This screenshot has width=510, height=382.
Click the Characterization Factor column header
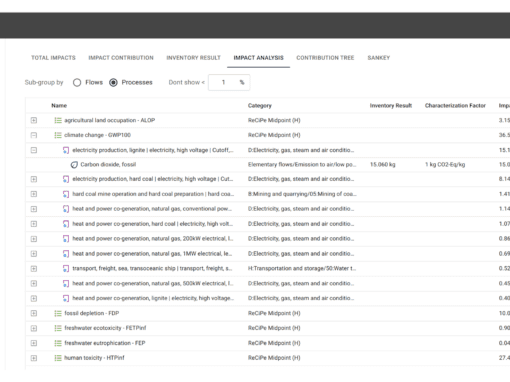tap(455, 106)
